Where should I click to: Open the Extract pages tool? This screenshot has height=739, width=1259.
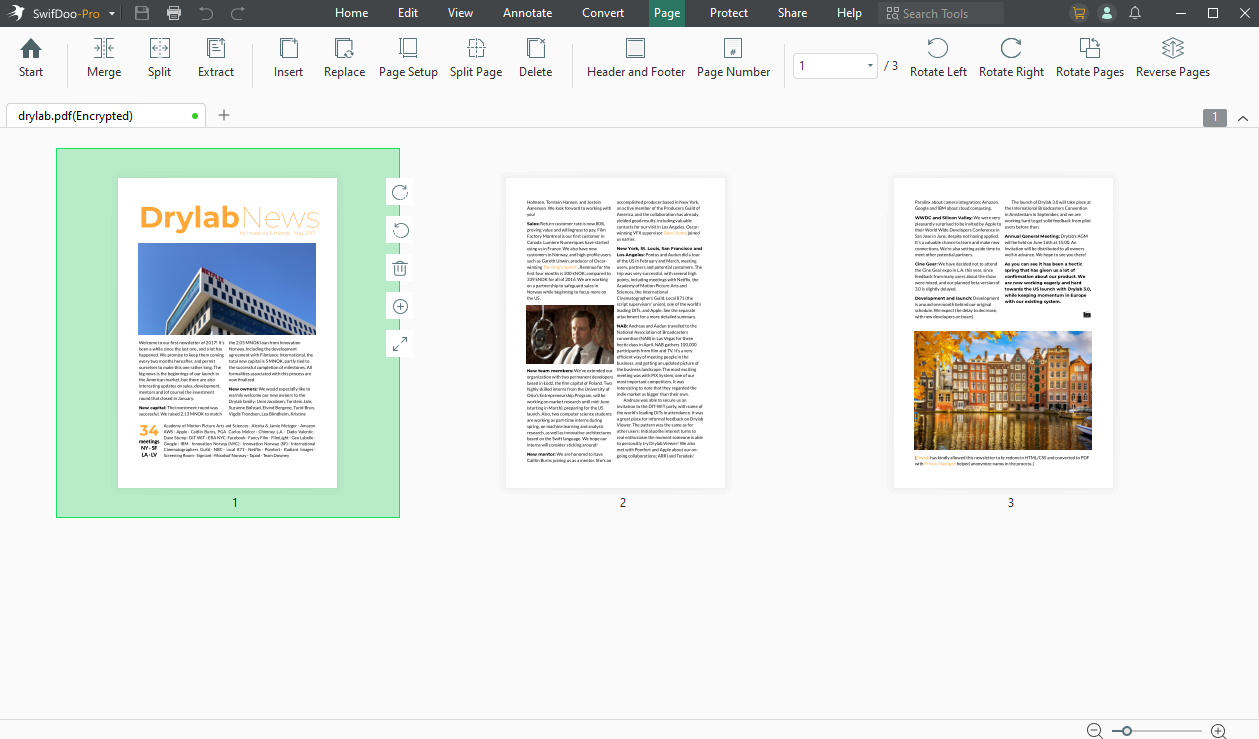(x=216, y=58)
